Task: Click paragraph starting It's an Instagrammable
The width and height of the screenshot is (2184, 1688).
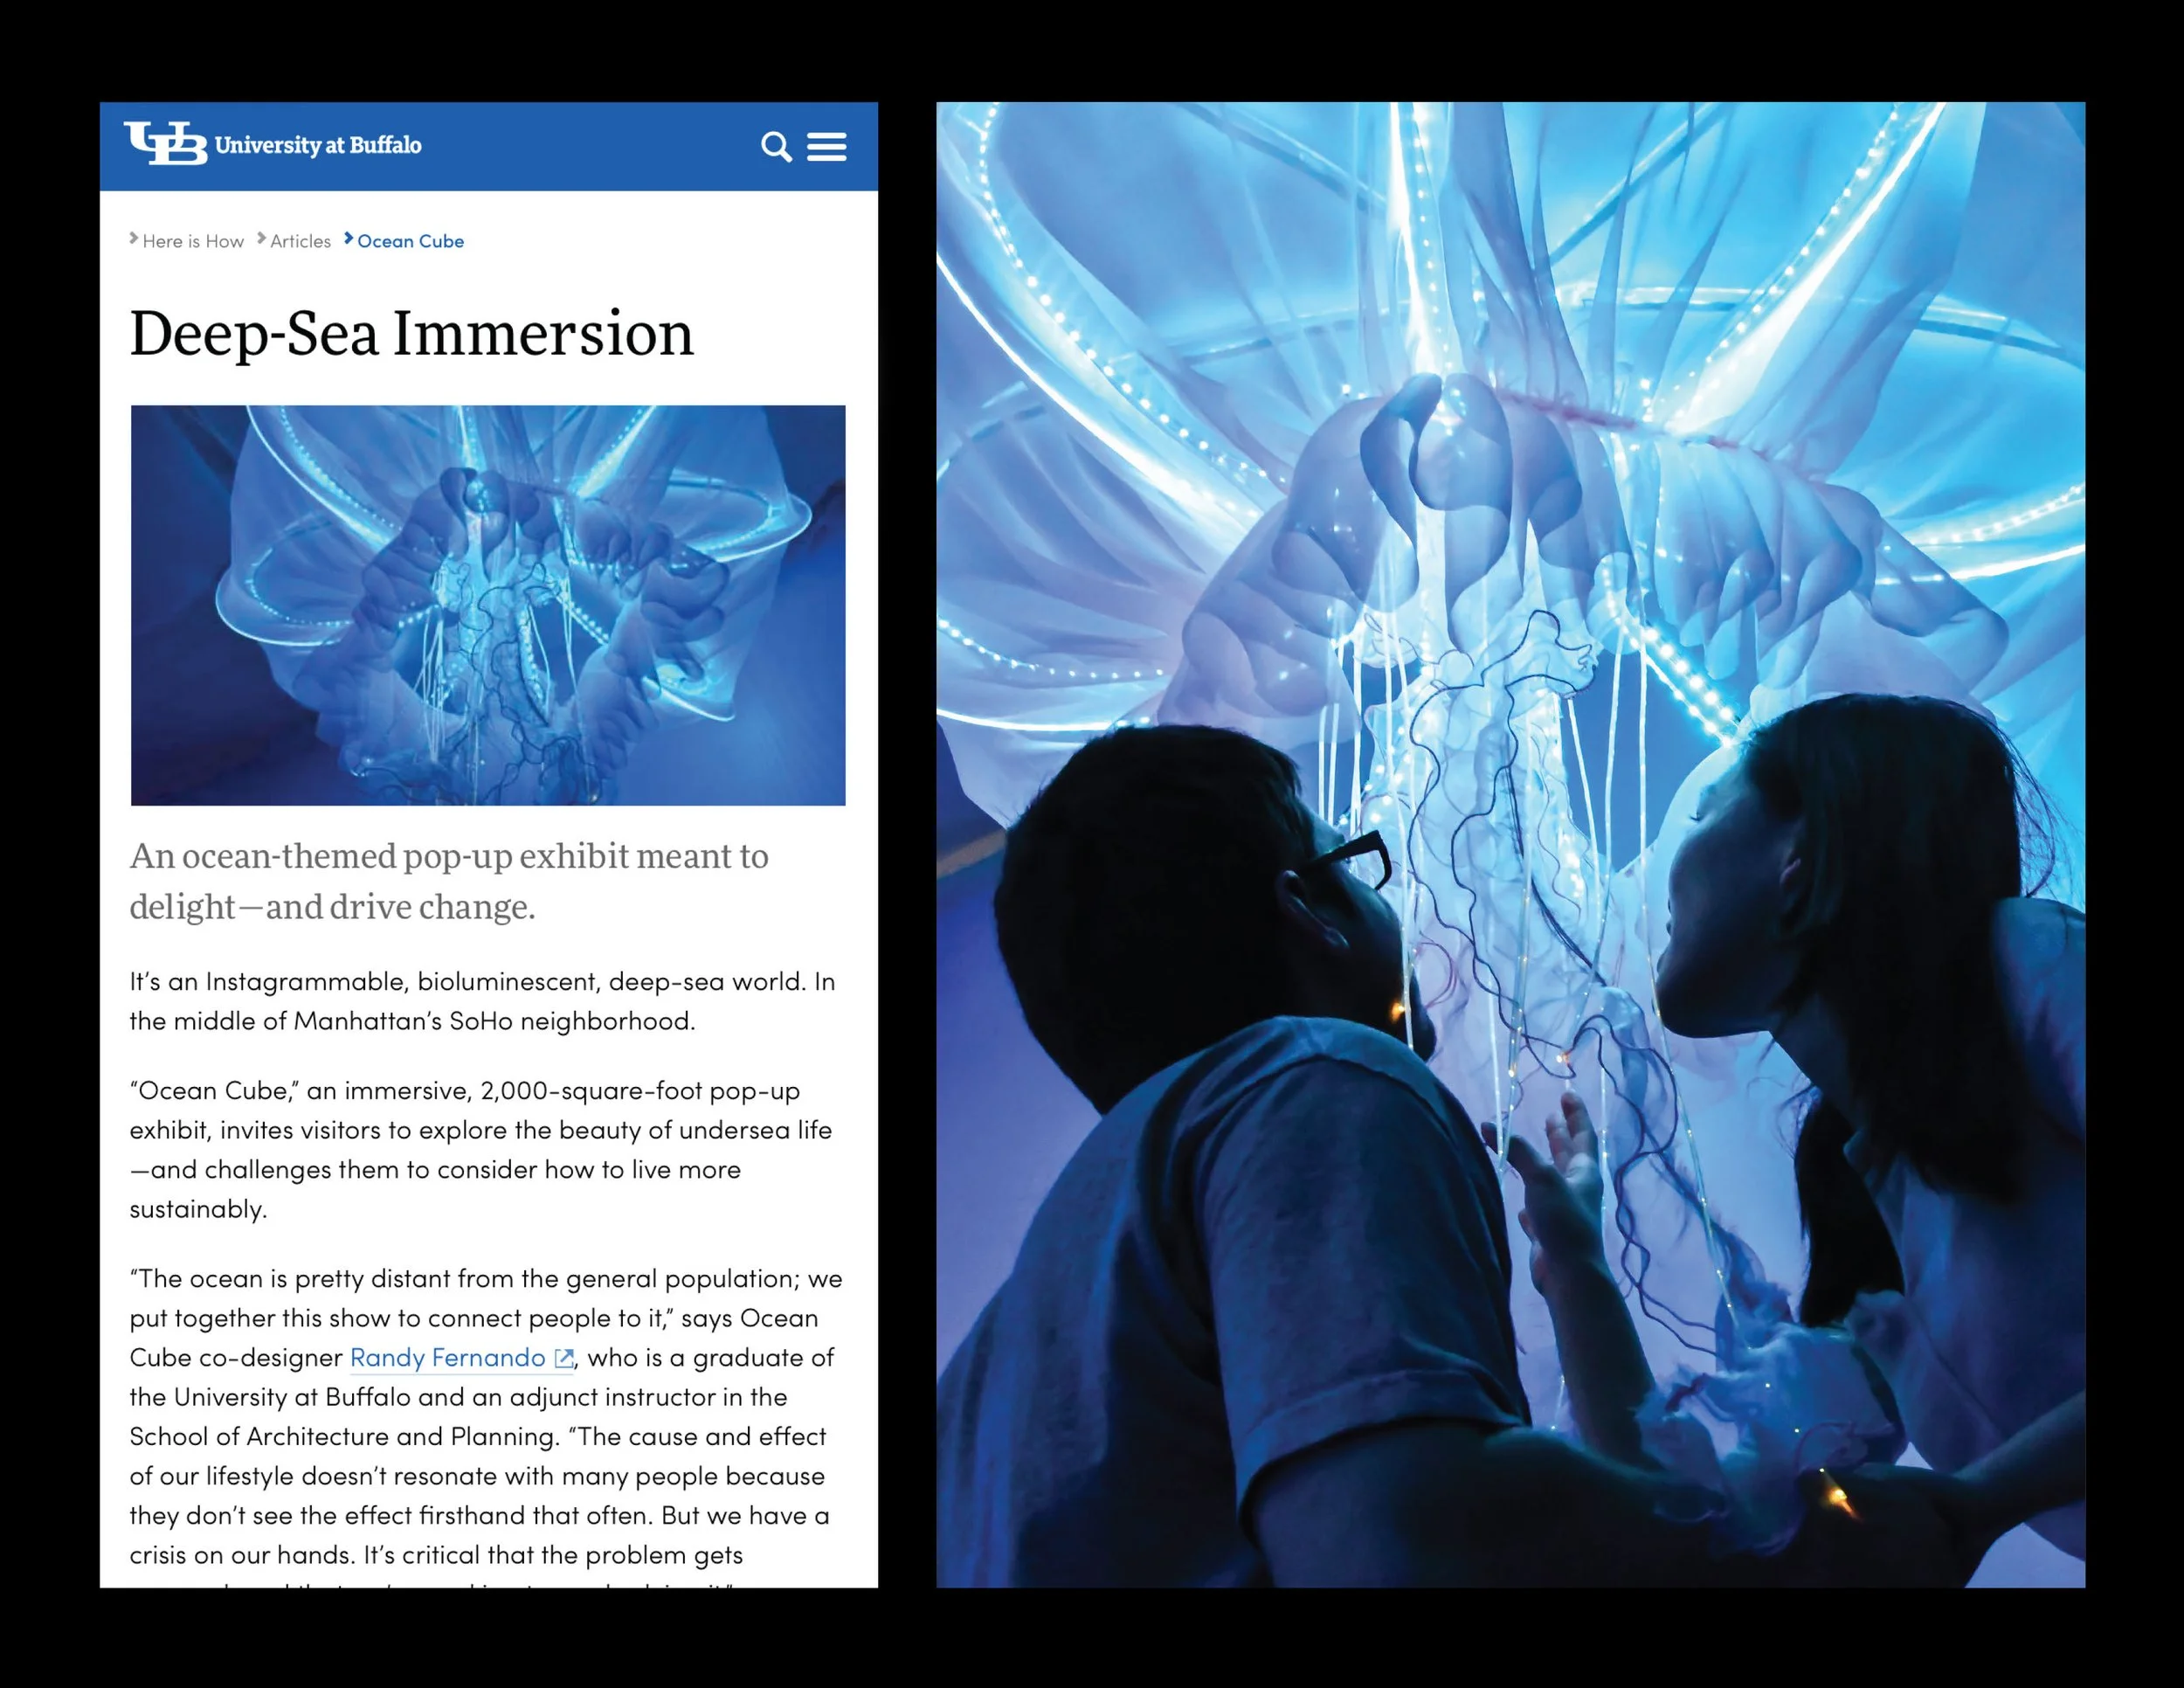Action: (x=482, y=1001)
